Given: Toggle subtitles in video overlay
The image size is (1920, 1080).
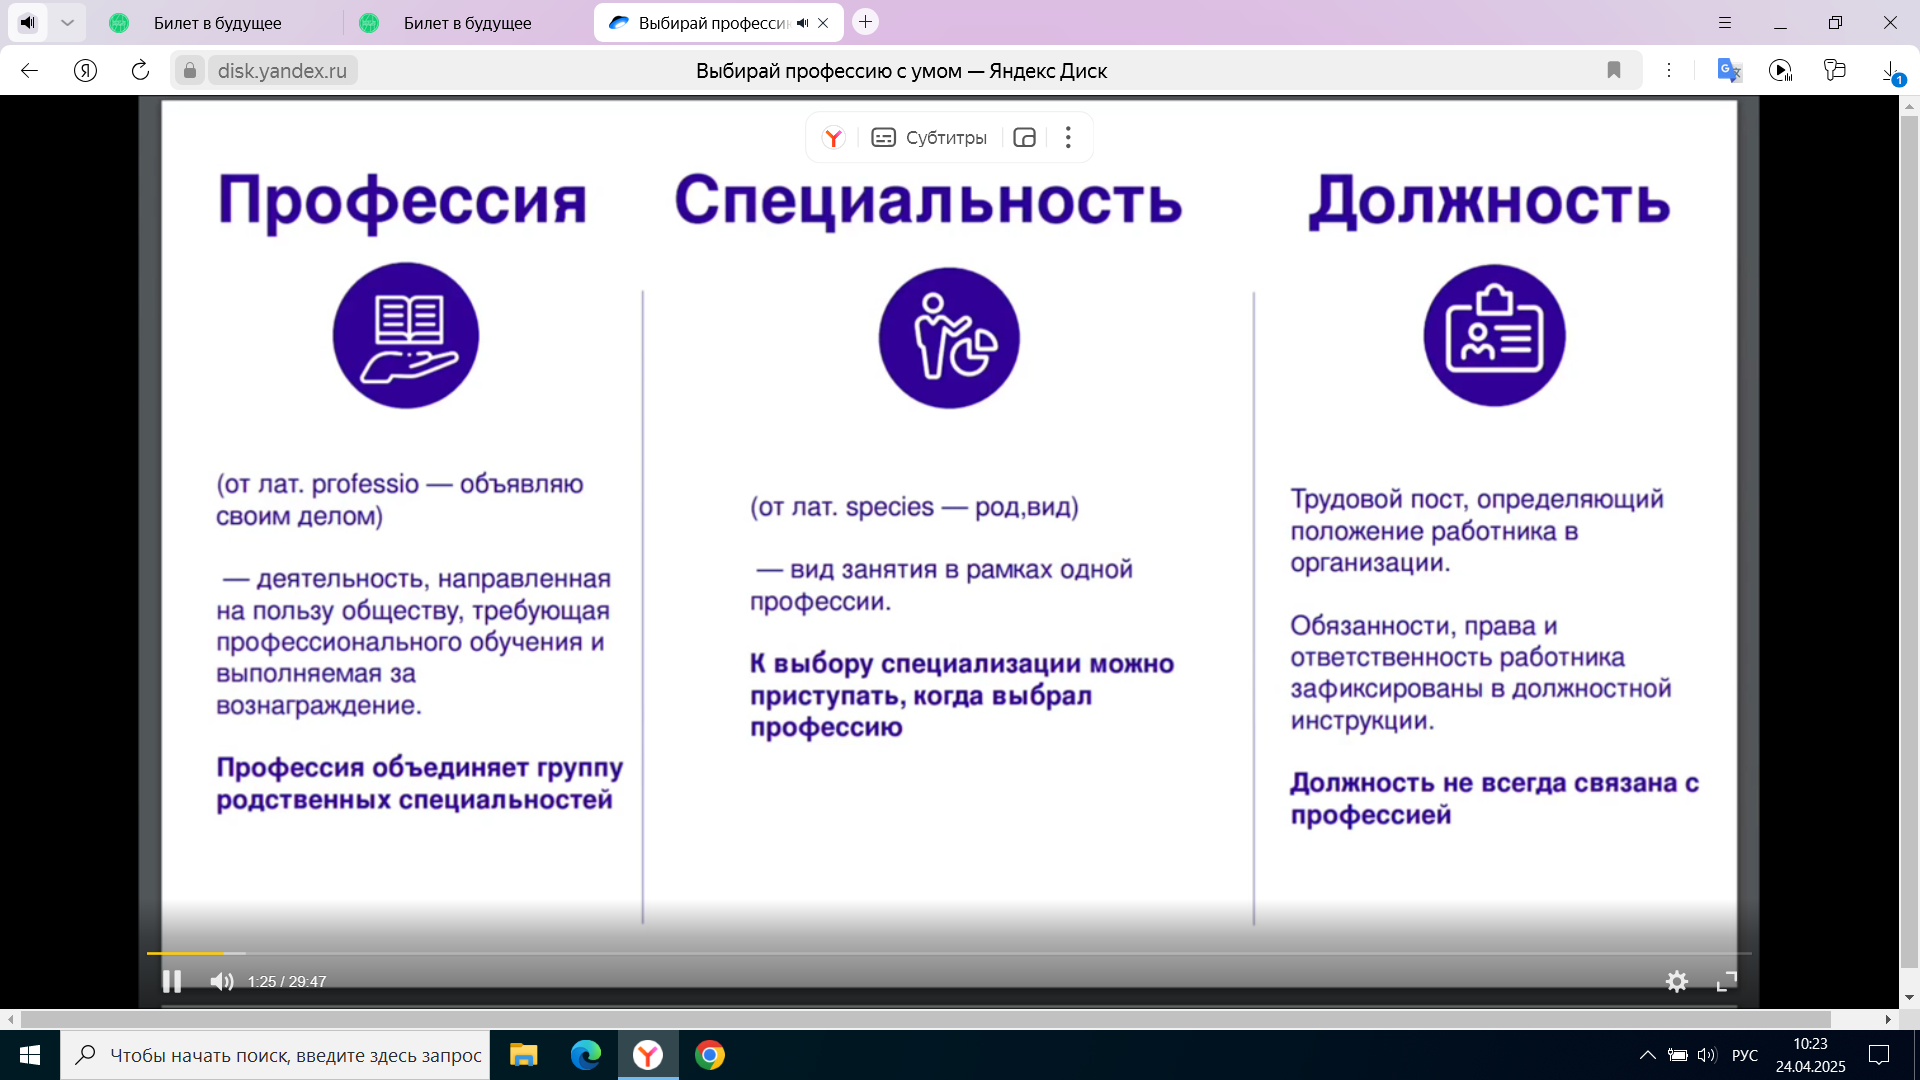Looking at the screenshot, I should 929,138.
